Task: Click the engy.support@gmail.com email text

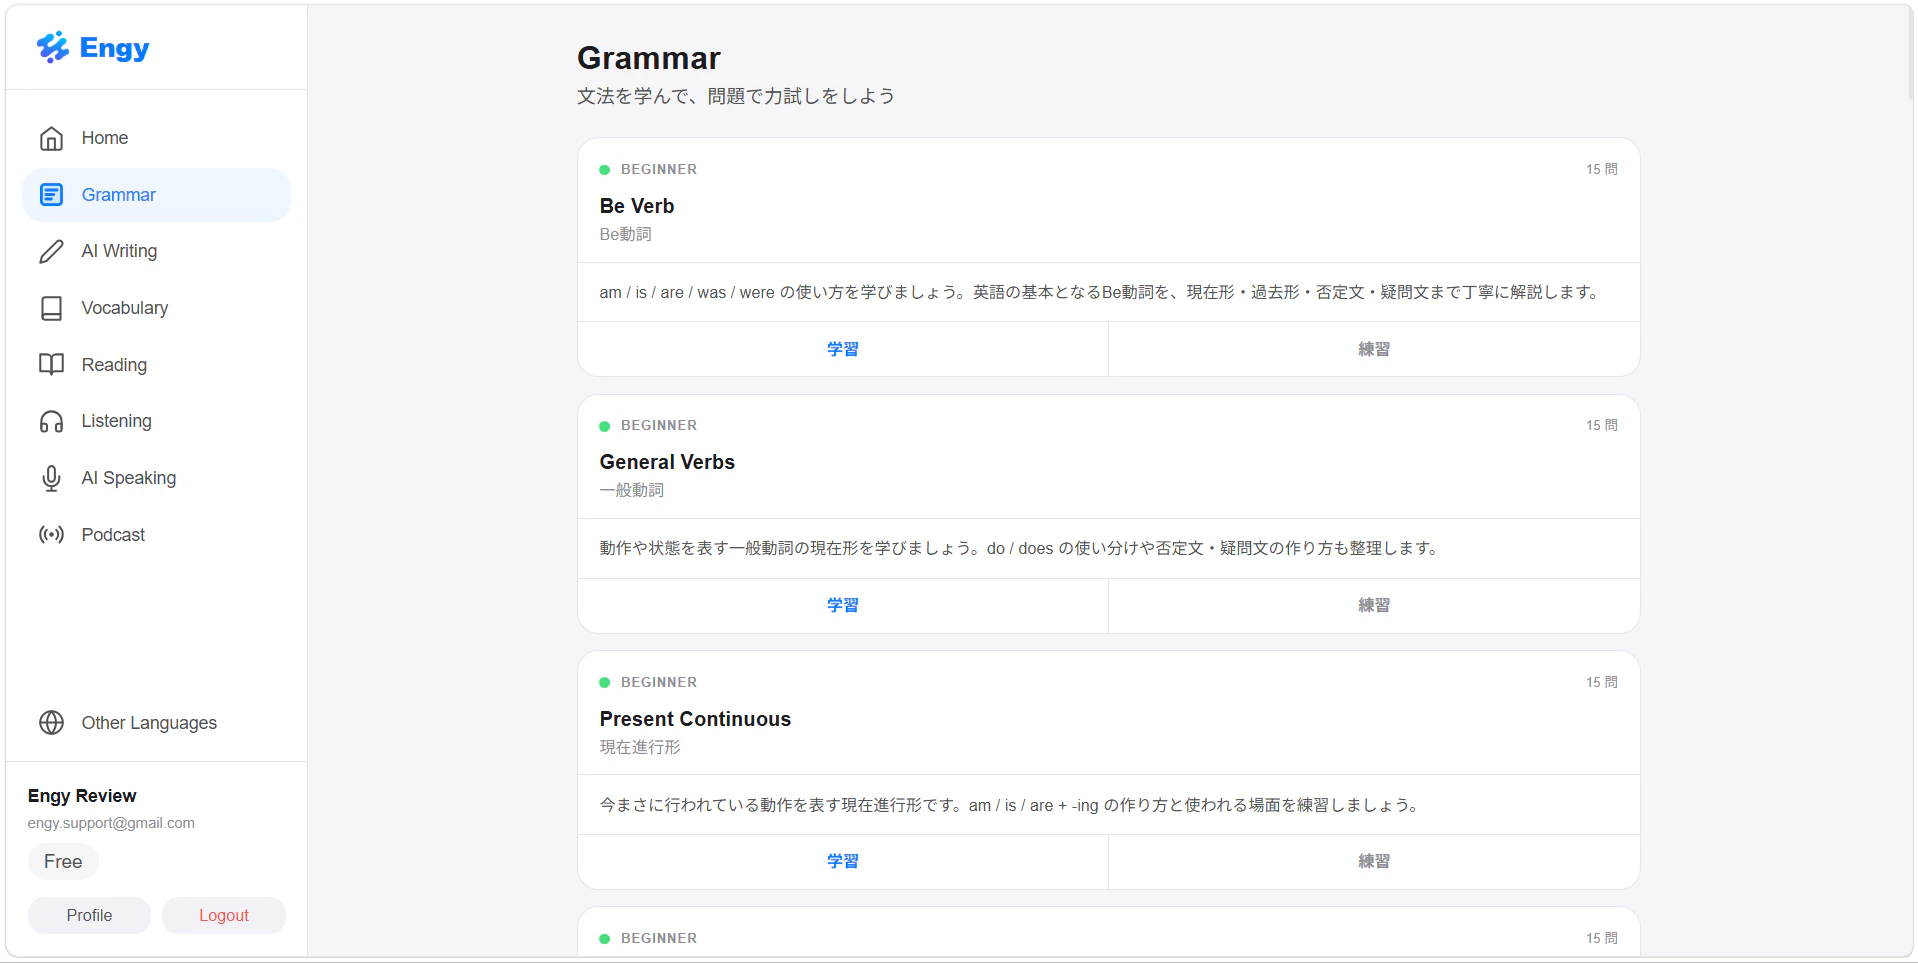Action: pos(111,823)
